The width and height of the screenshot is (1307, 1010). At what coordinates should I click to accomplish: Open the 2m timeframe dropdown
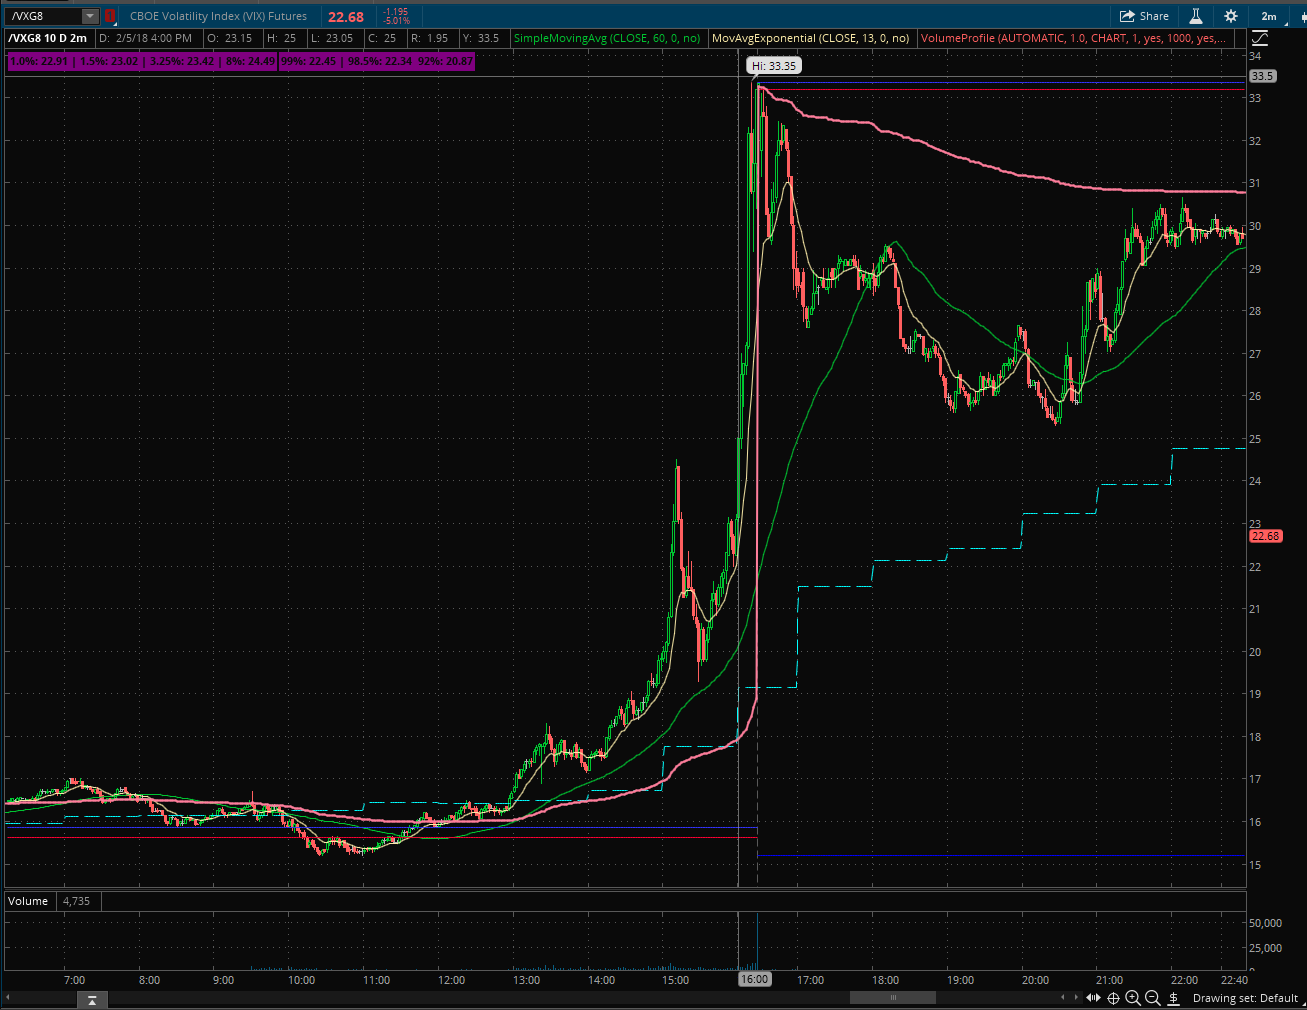[1268, 16]
